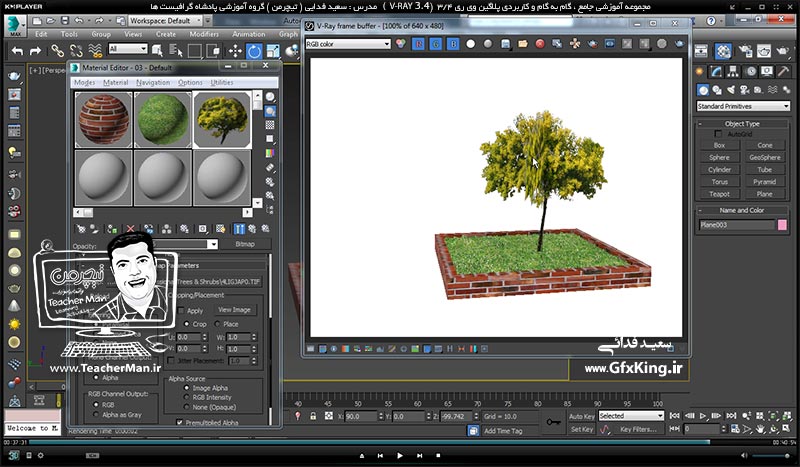Enable the AutoGrid checkbox
The width and height of the screenshot is (800, 467).
718,134
